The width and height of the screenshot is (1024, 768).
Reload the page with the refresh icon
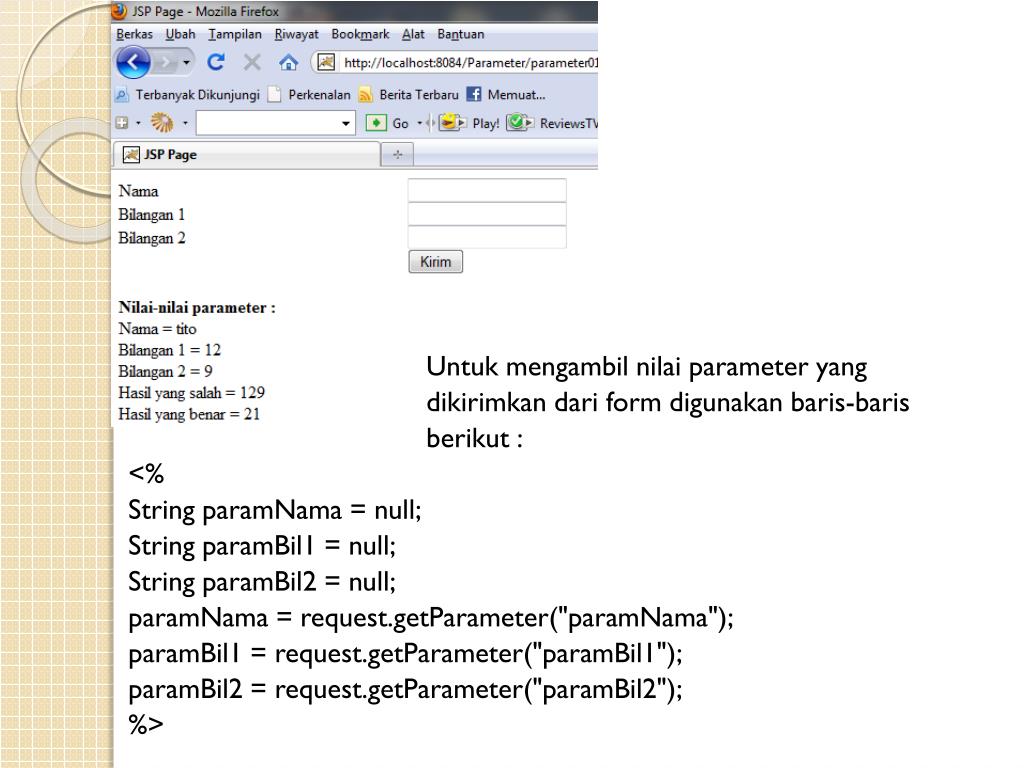tap(216, 62)
